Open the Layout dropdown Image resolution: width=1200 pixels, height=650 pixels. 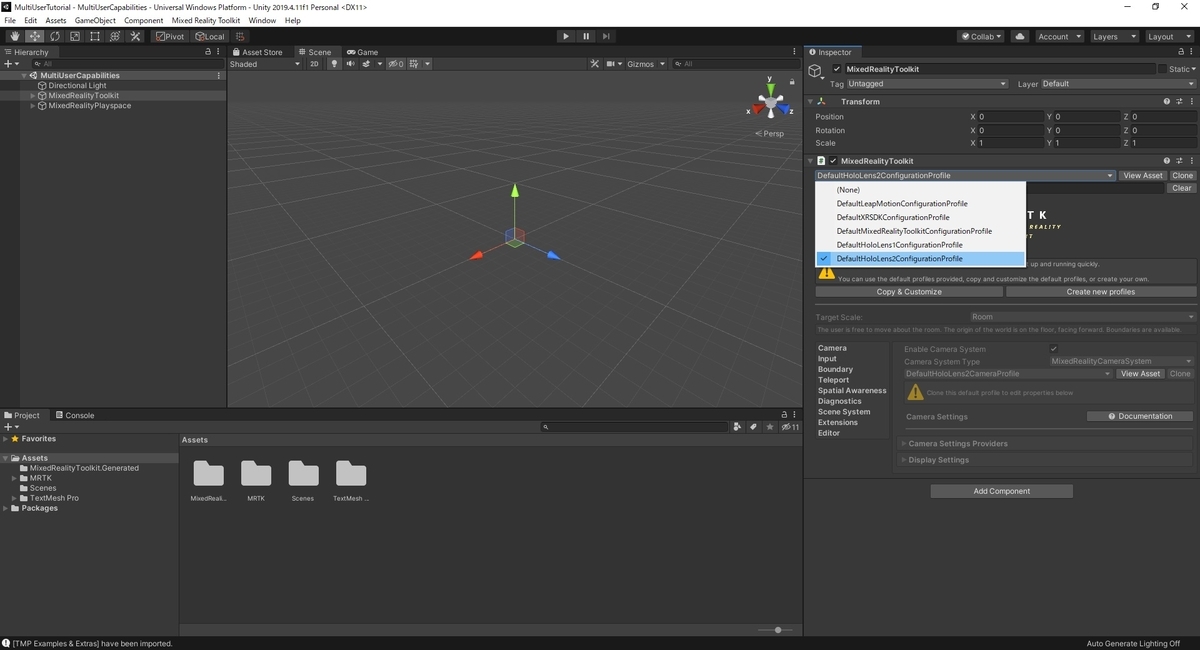(x=1169, y=36)
